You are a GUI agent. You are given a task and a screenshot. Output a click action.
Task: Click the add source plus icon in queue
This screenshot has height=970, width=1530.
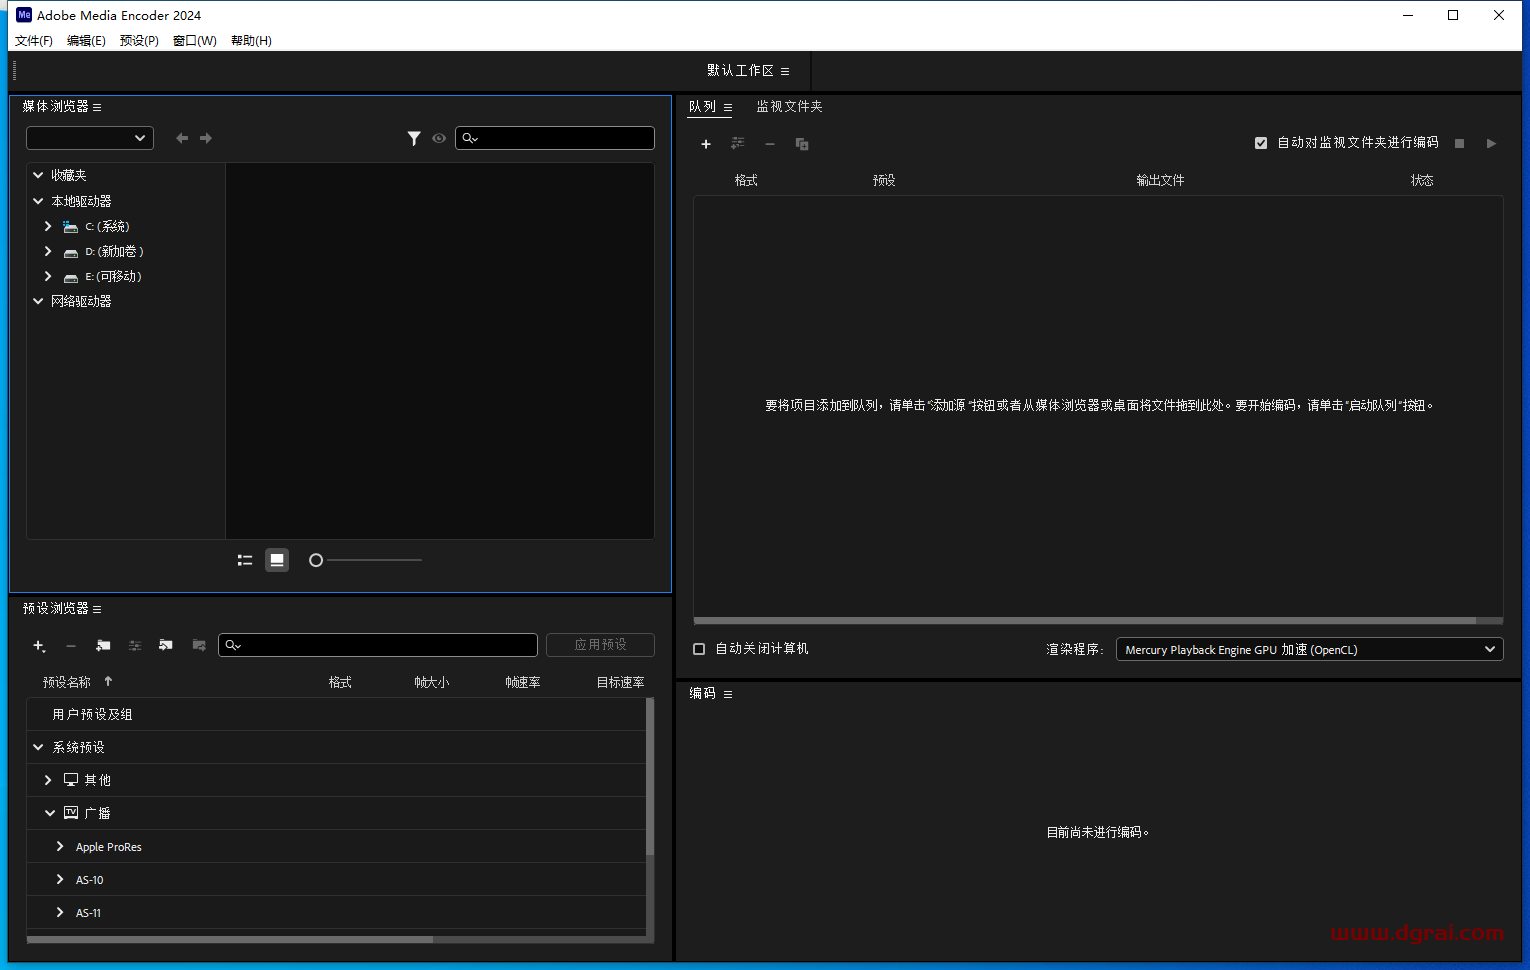[x=706, y=144]
